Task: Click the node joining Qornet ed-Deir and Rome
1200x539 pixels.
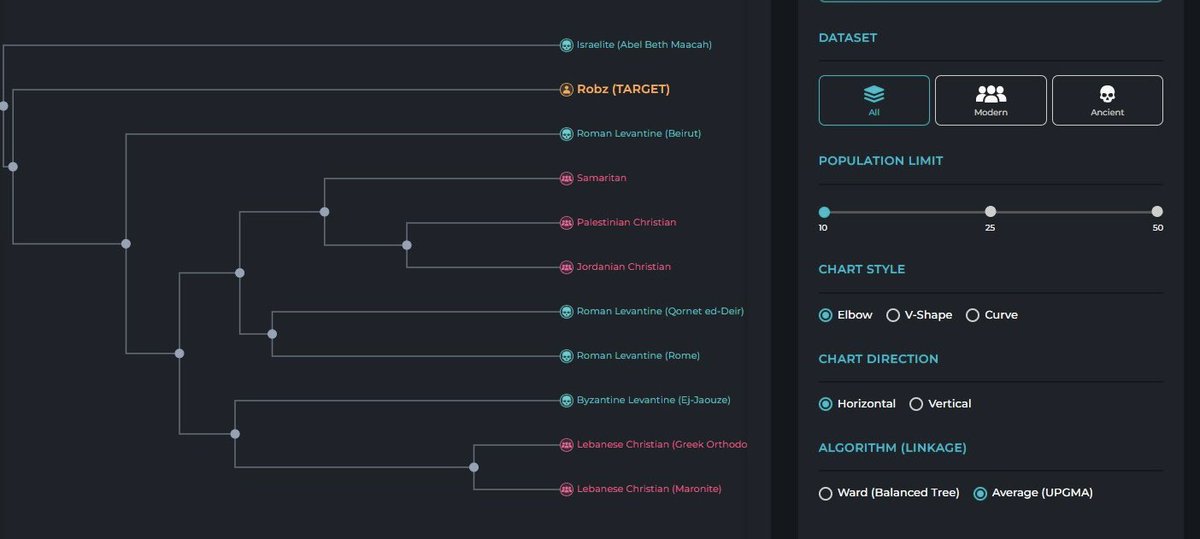Action: pyautogui.click(x=272, y=334)
